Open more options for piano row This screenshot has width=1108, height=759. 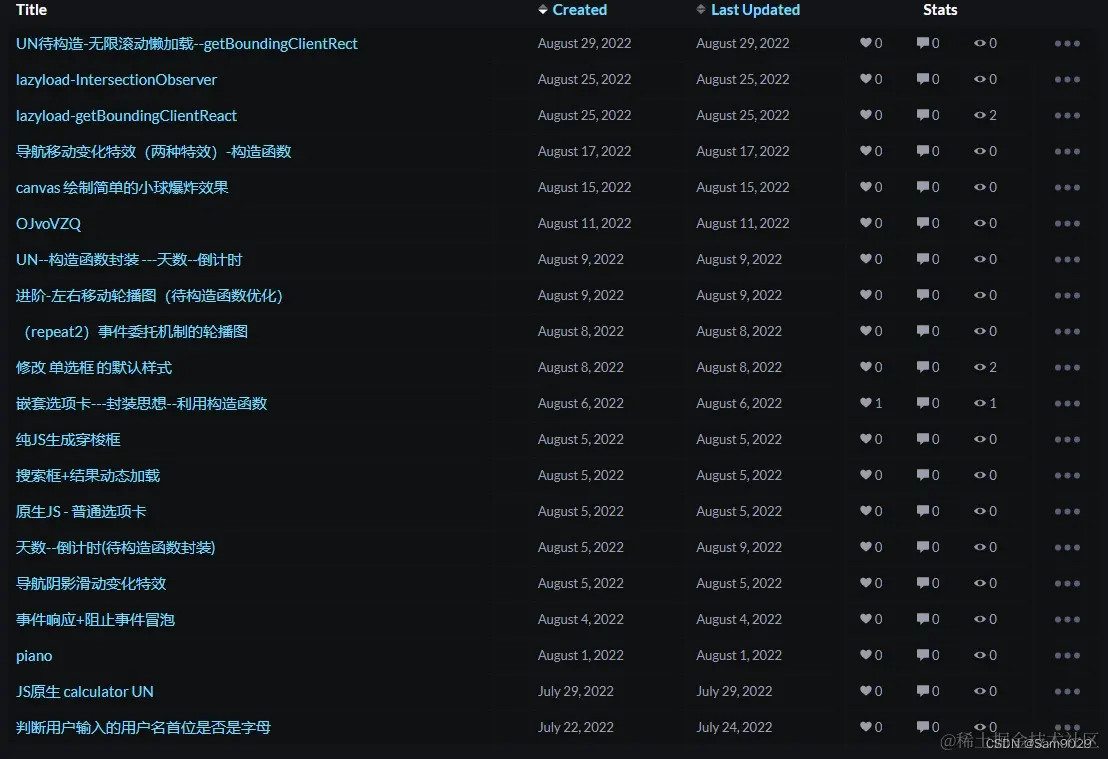coord(1067,655)
